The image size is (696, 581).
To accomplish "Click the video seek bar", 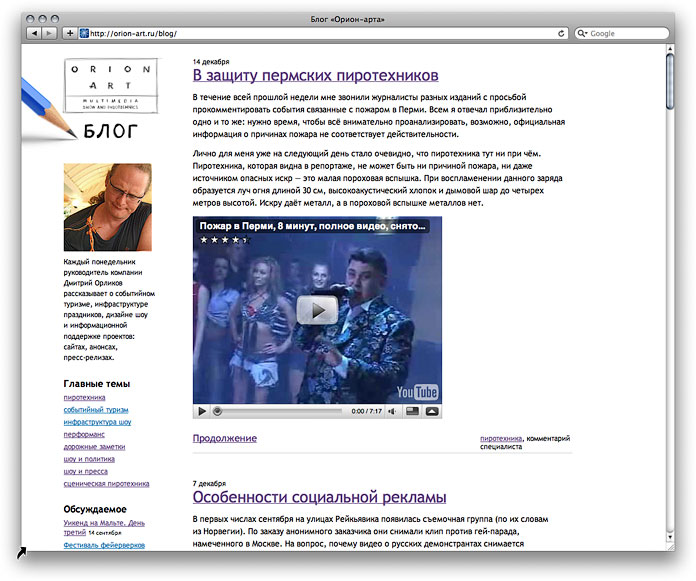I will tap(278, 411).
